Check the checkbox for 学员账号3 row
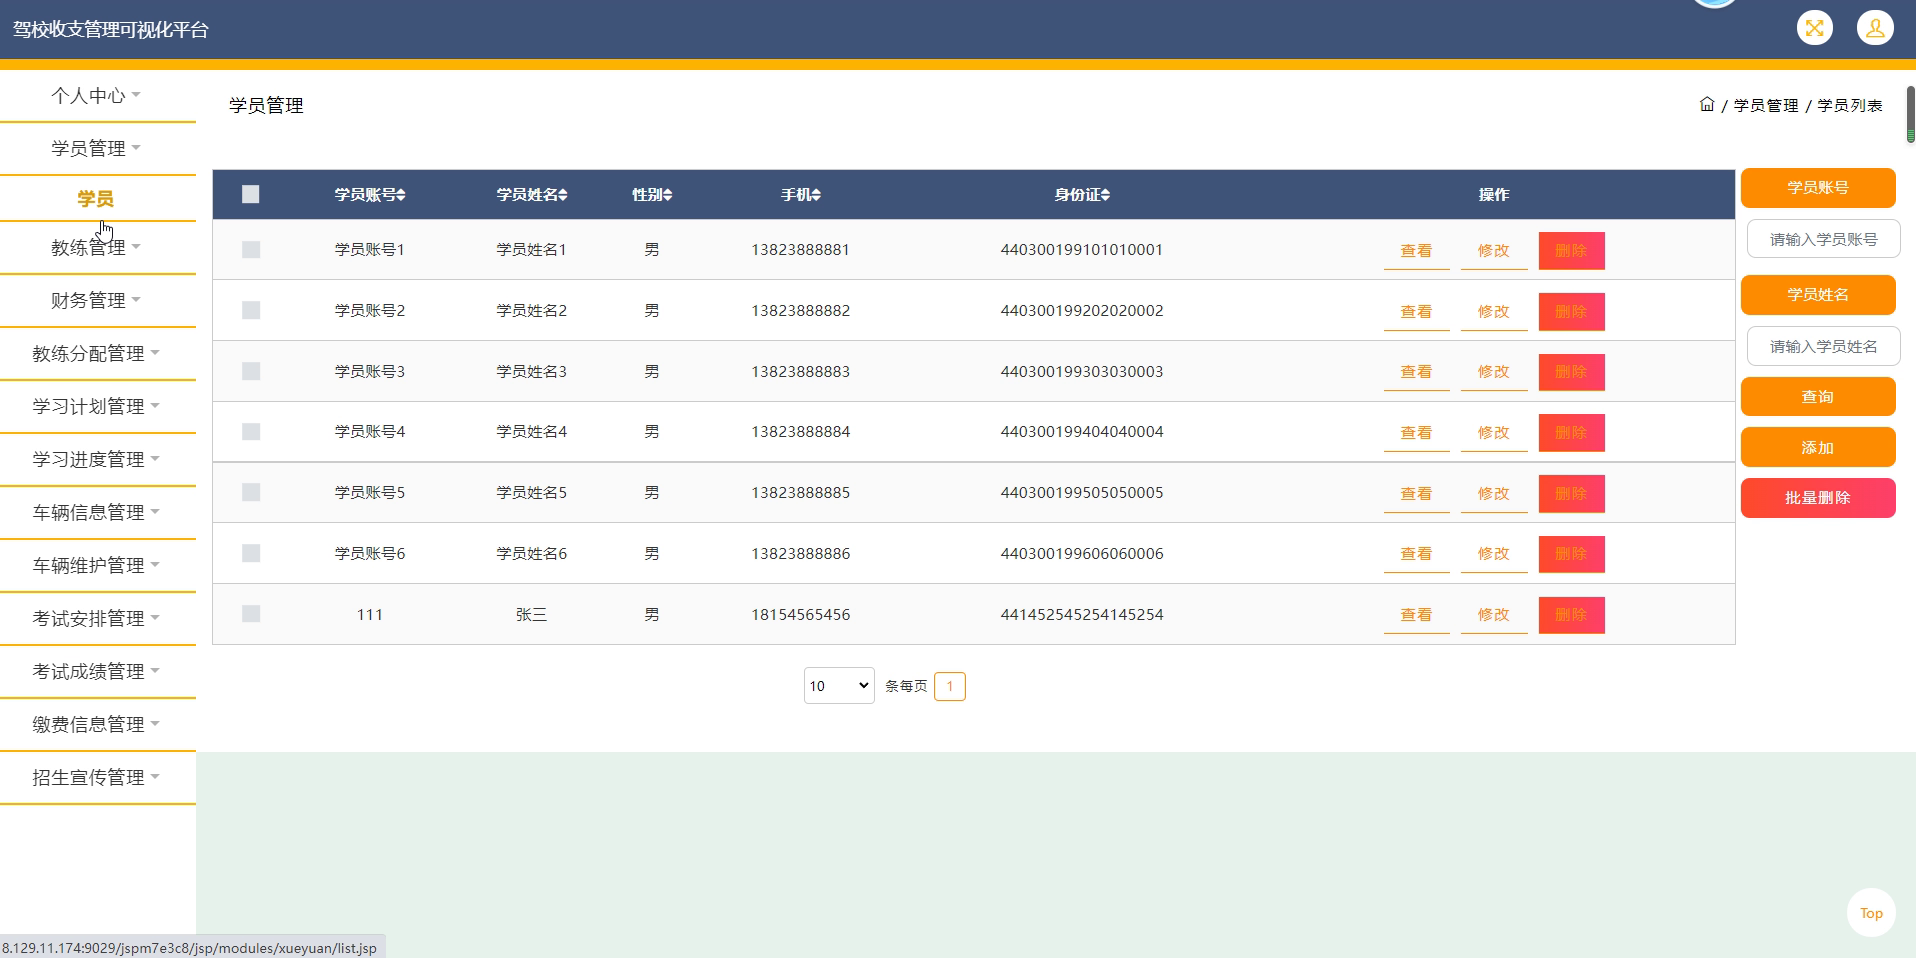1916x958 pixels. (251, 371)
